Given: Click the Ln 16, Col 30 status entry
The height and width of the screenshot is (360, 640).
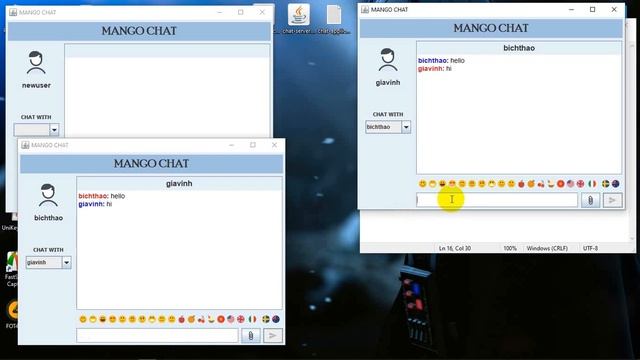Looking at the screenshot, I should [x=455, y=248].
